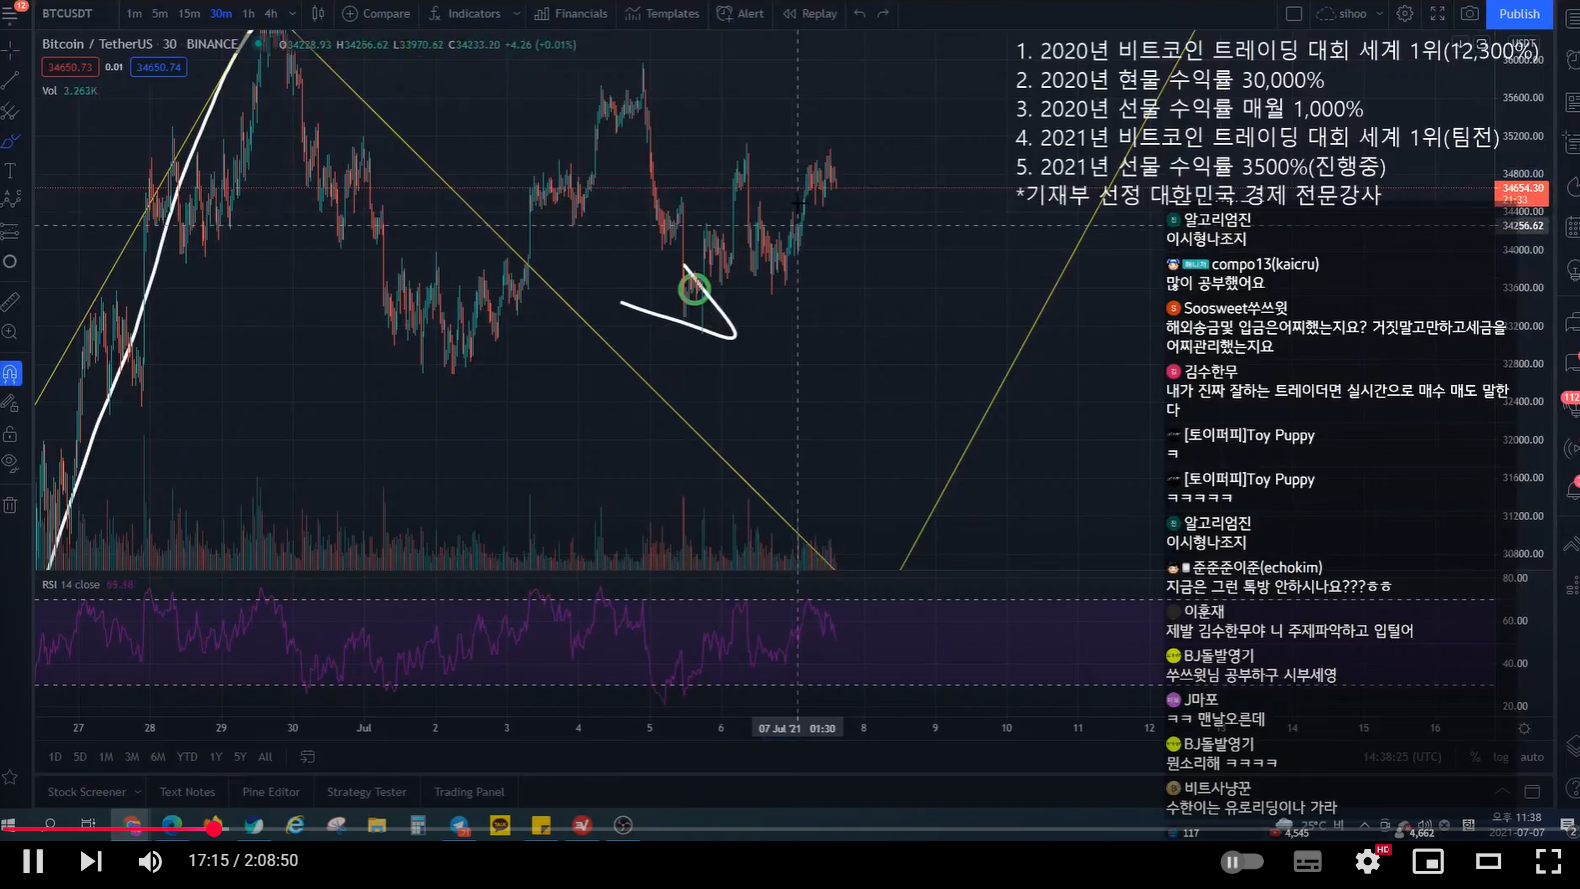Undo the last chart action

tap(860, 14)
